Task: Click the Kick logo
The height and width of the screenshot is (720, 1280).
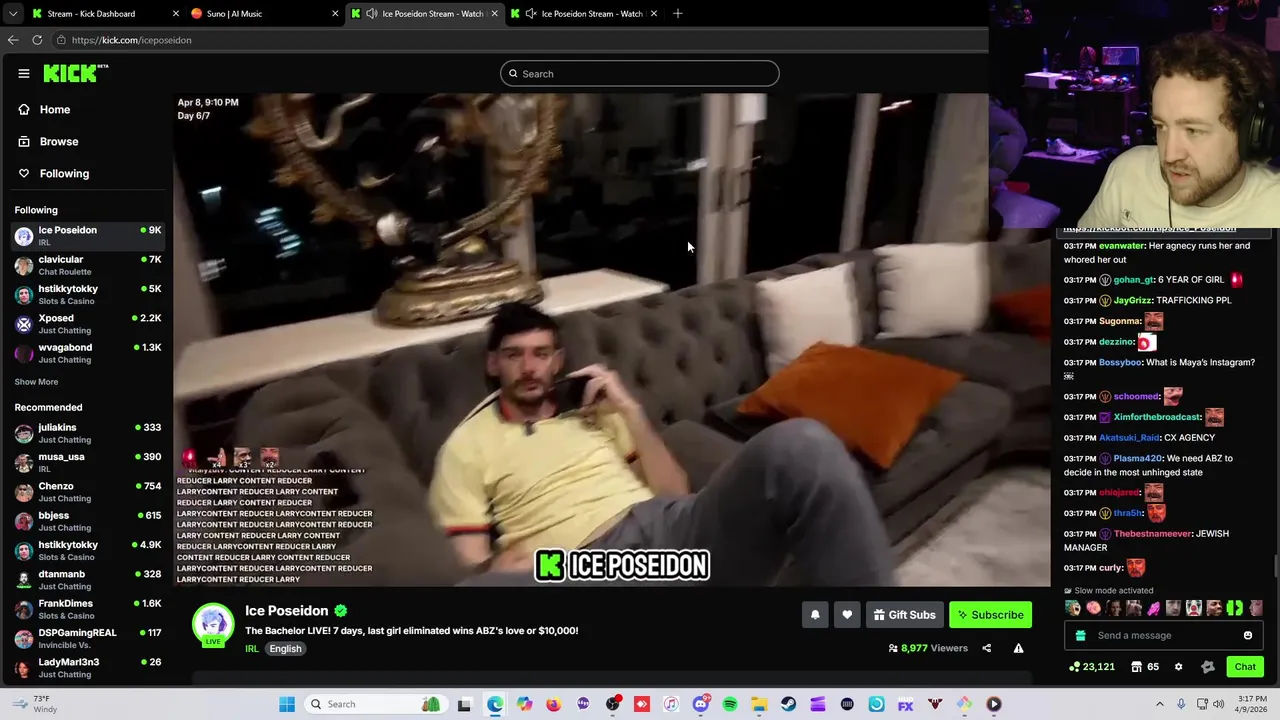Action: [x=75, y=73]
